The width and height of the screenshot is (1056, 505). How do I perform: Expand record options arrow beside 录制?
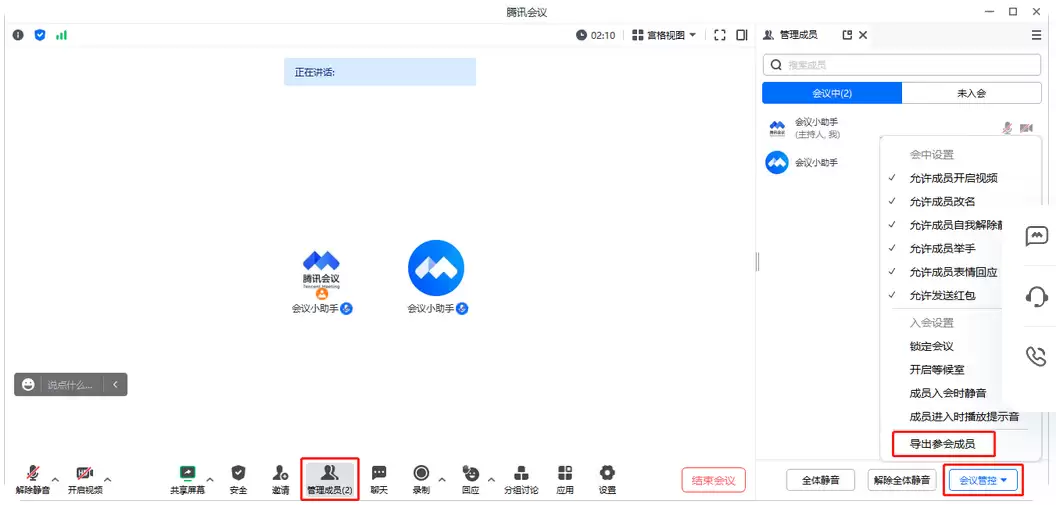[x=442, y=479]
